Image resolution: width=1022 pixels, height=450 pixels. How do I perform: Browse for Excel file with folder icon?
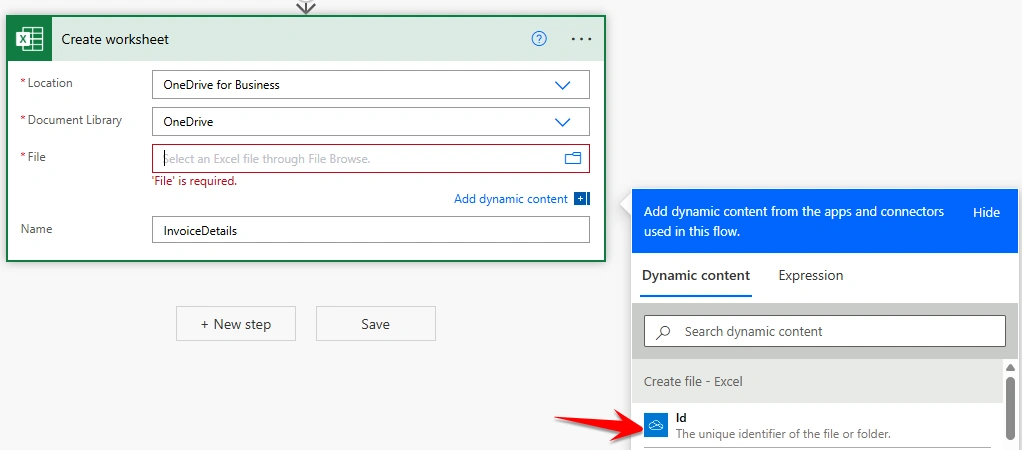pyautogui.click(x=572, y=158)
